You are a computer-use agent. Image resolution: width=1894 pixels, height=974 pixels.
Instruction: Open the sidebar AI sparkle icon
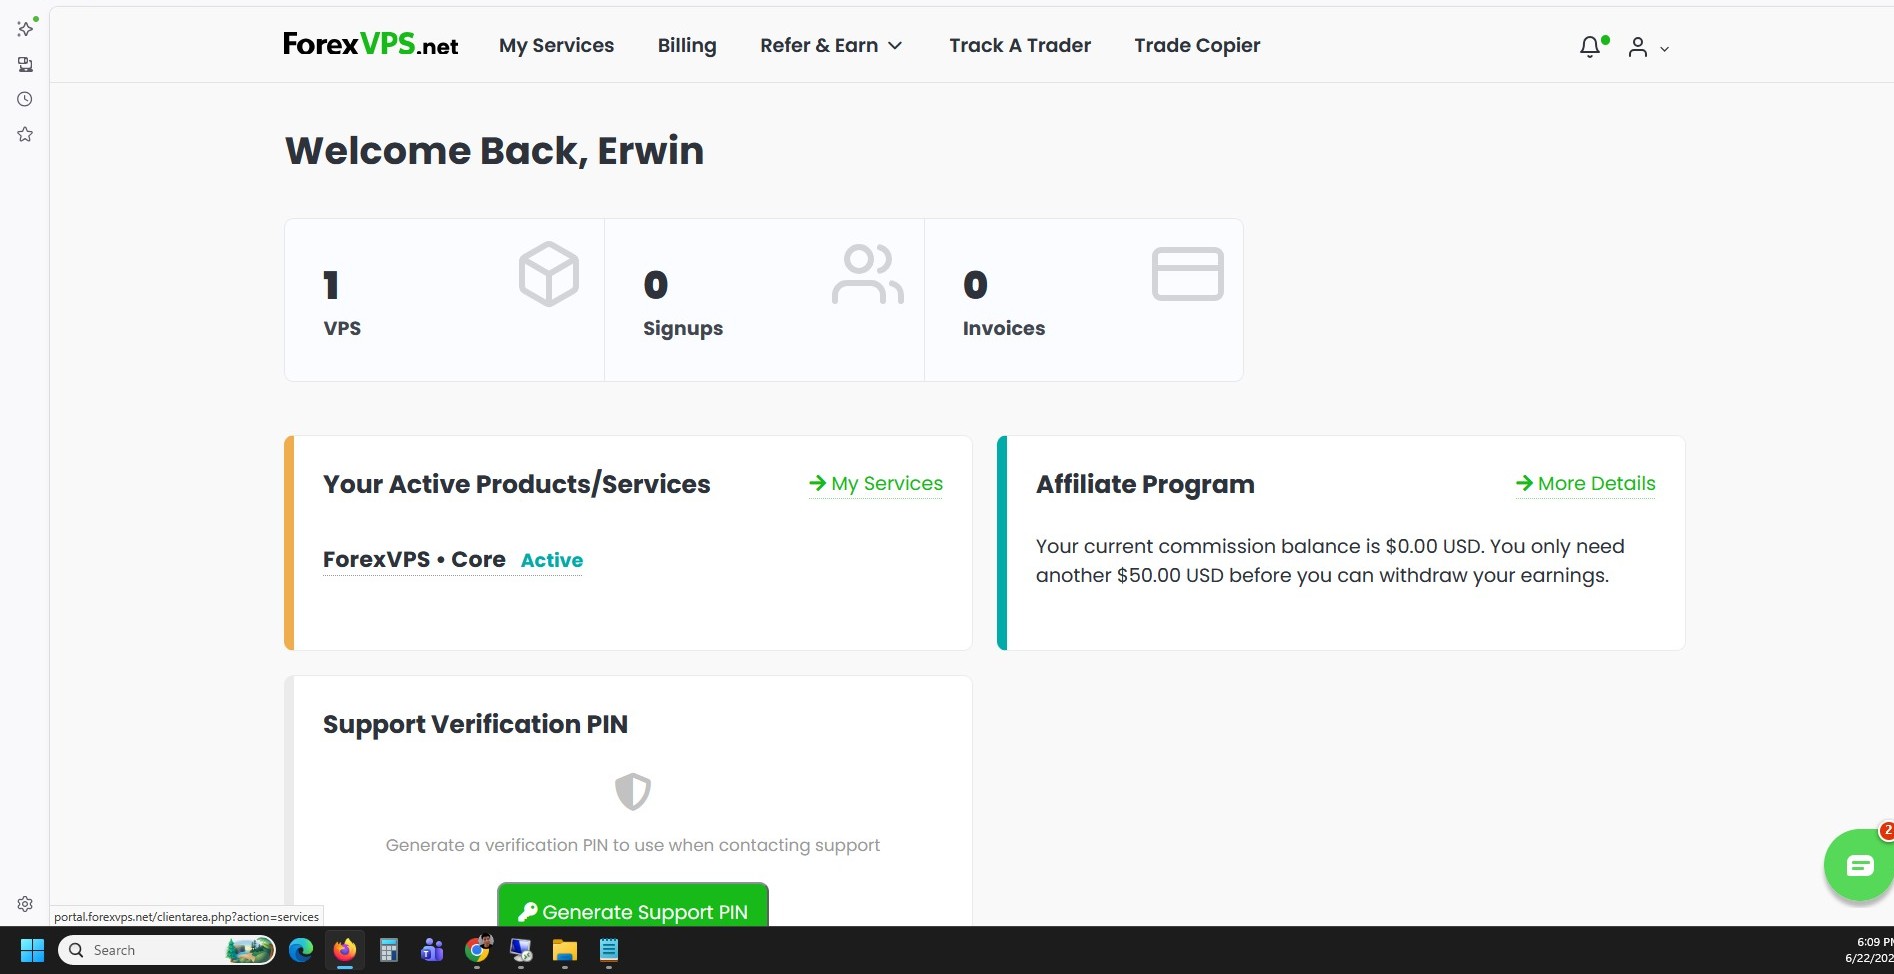coord(25,29)
